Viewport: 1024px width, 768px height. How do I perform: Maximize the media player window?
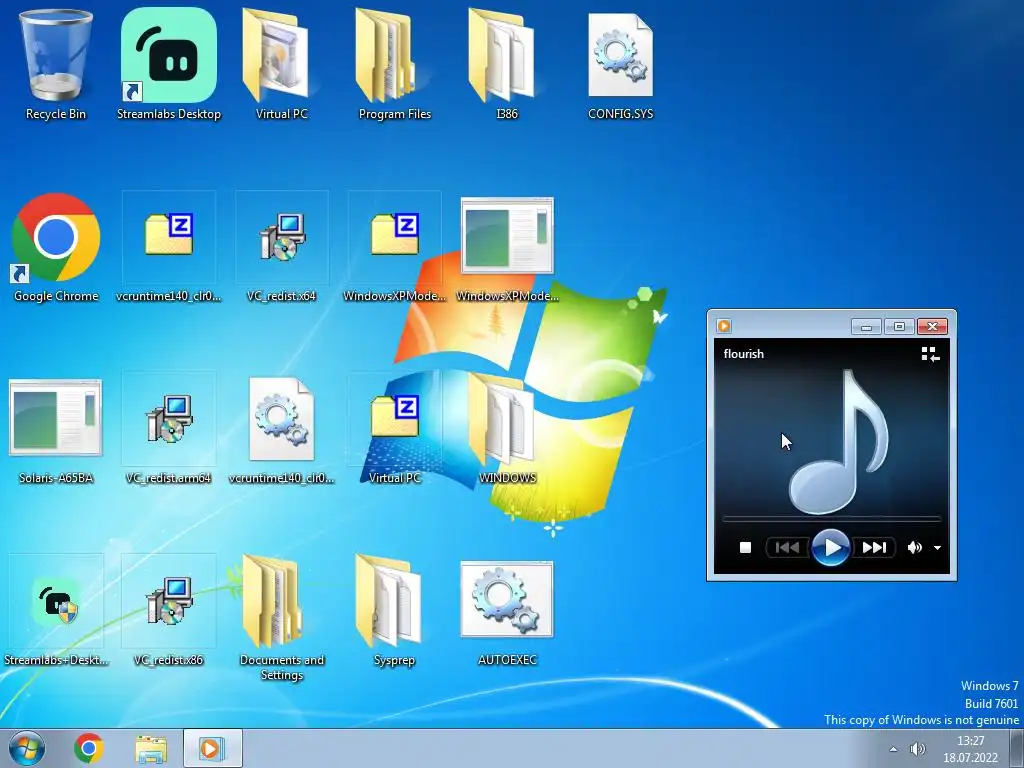pyautogui.click(x=899, y=326)
